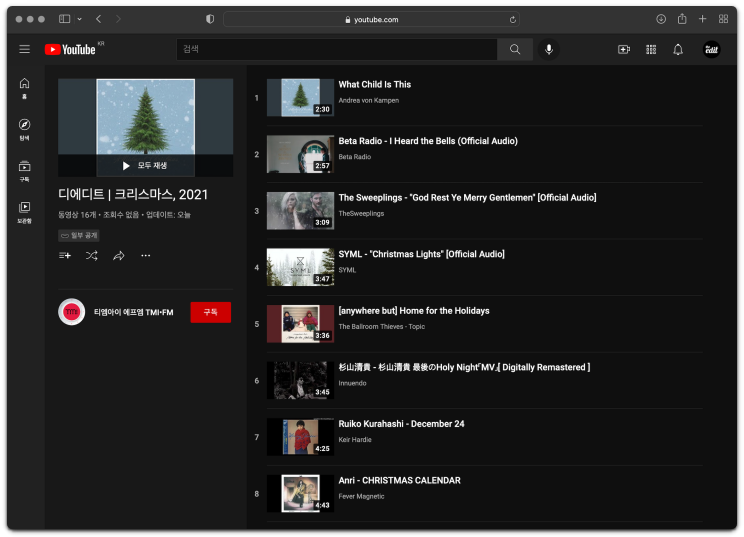Click the youtube.com address bar
The height and width of the screenshot is (537, 744).
click(371, 19)
